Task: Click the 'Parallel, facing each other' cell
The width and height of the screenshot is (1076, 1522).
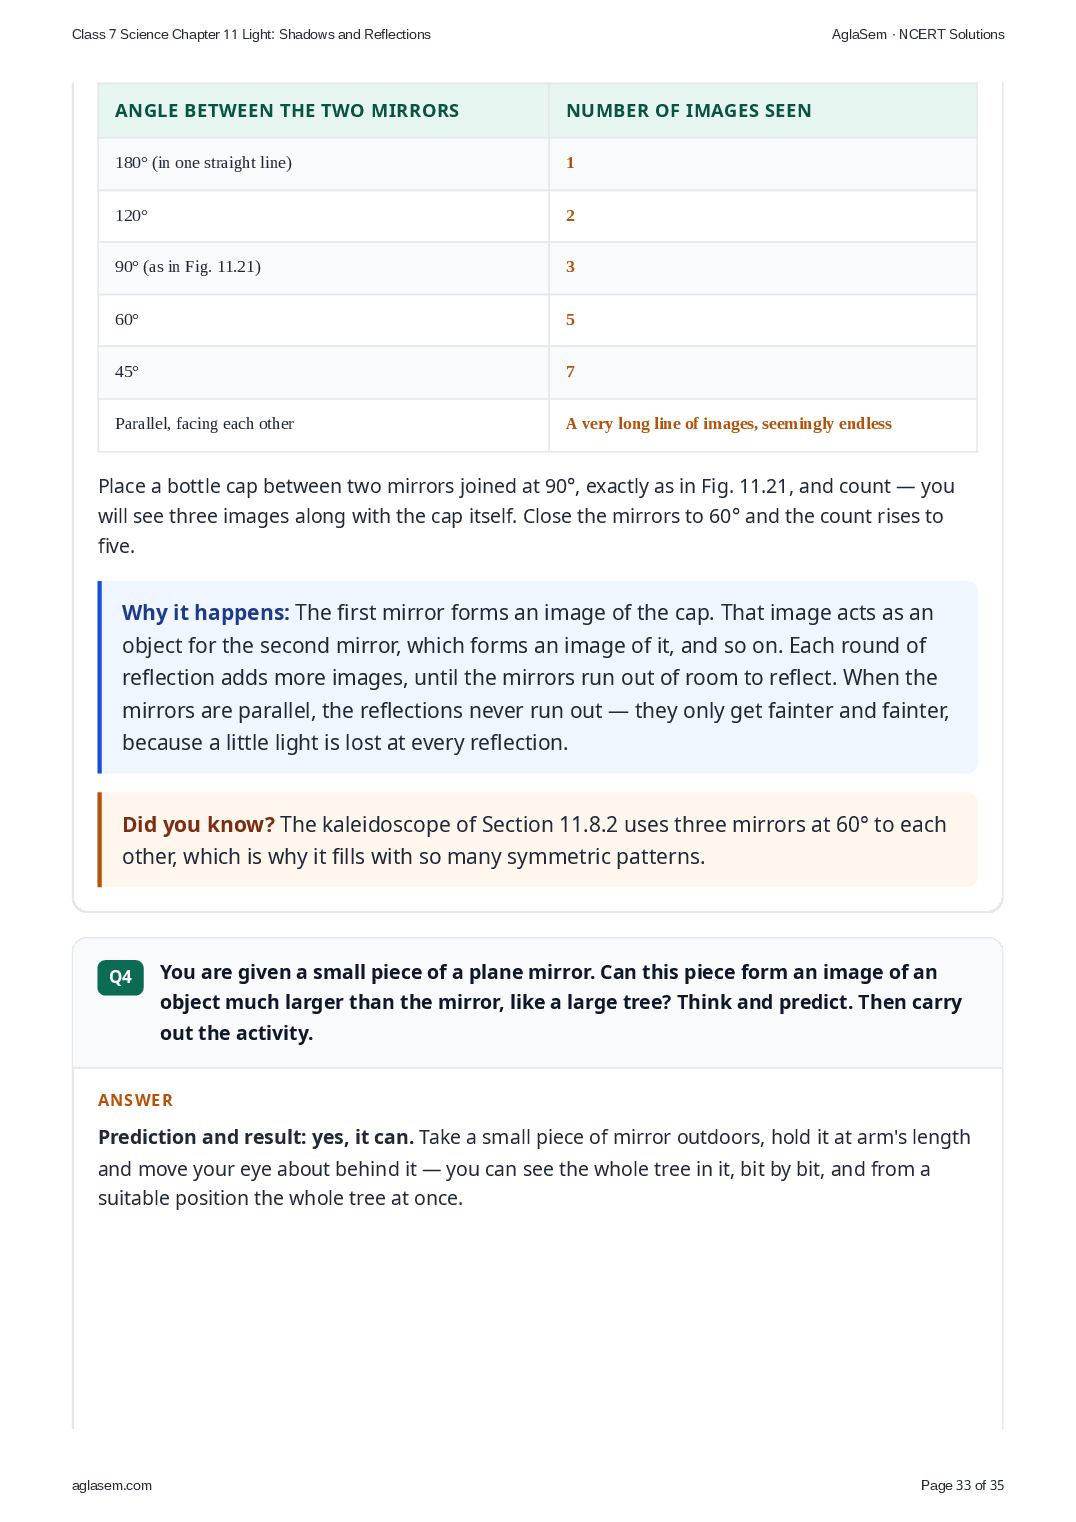Action: [323, 424]
